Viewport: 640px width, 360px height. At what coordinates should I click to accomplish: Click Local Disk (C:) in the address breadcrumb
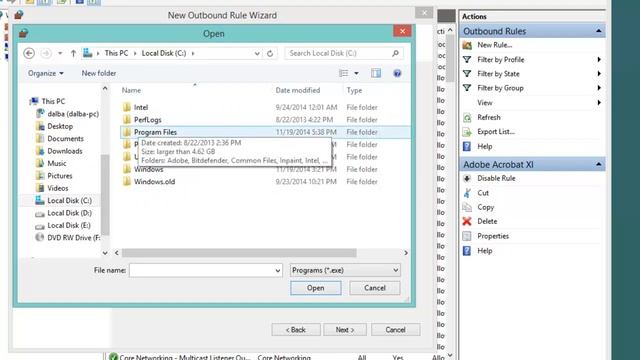click(x=164, y=53)
